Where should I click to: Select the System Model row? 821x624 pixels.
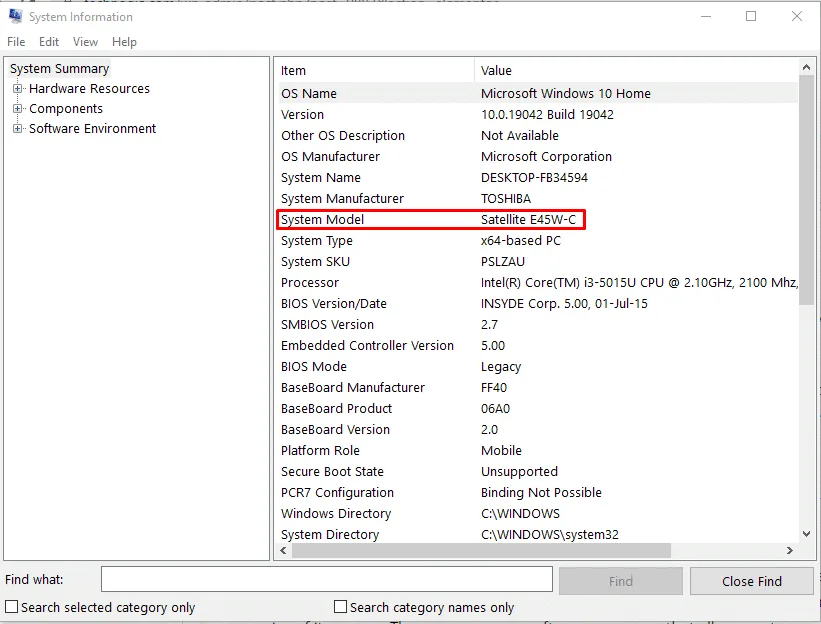(538, 219)
